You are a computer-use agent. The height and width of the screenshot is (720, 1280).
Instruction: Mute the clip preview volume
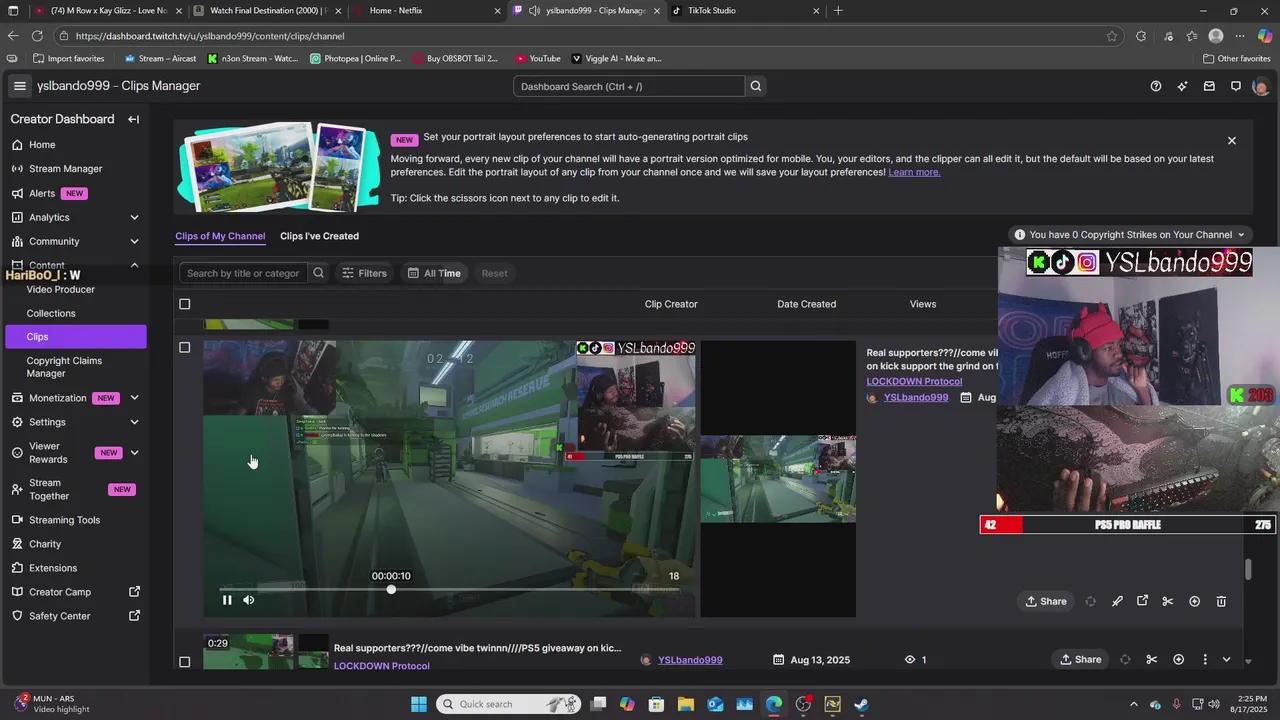point(249,600)
